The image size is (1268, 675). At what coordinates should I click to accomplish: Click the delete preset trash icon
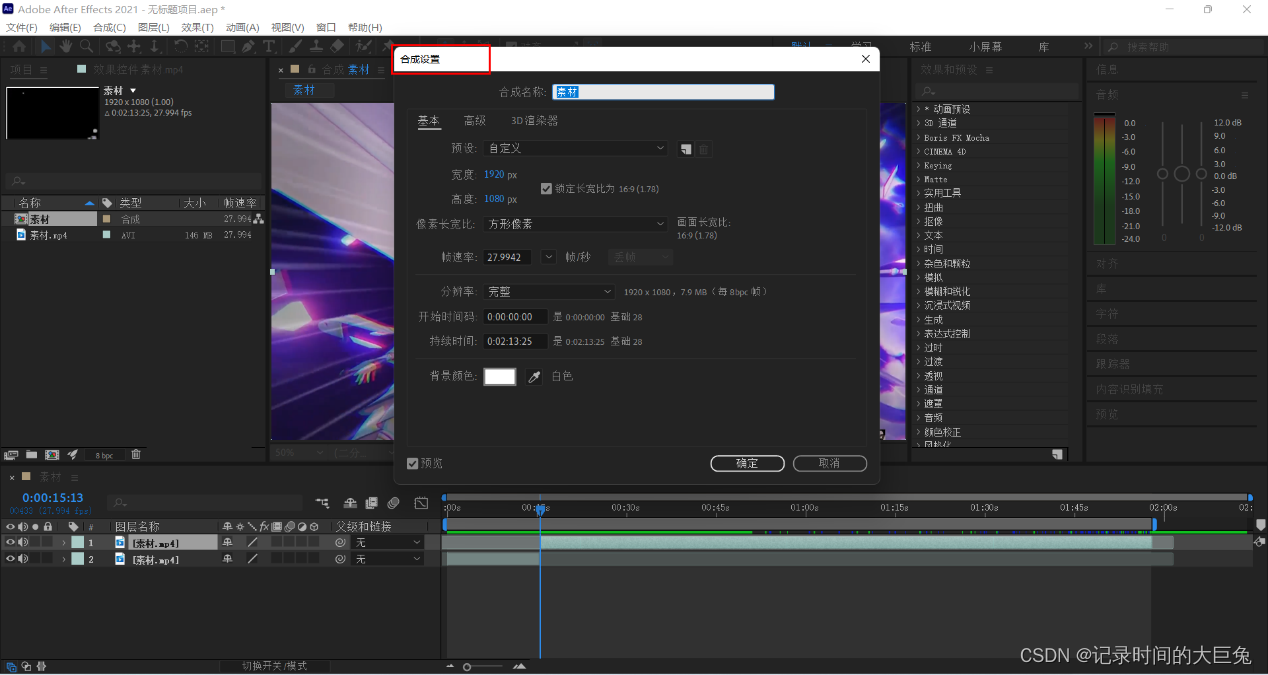coord(704,149)
